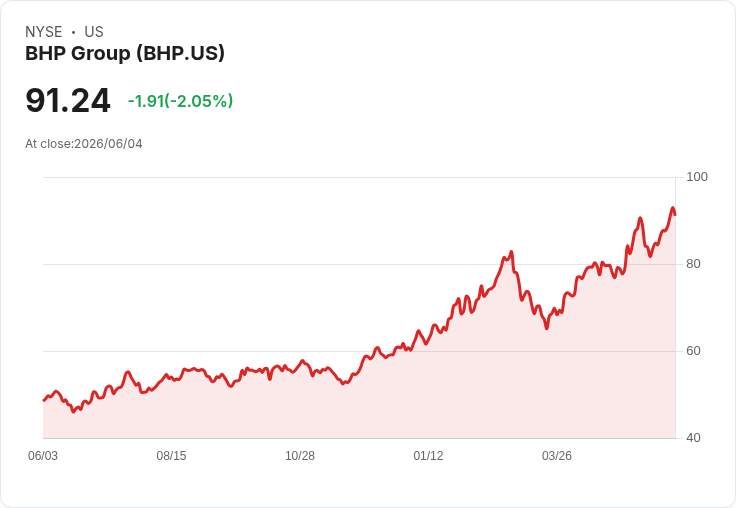This screenshot has width=736, height=508.
Task: Click the At close:2026/06/04 date label
Action: (84, 144)
